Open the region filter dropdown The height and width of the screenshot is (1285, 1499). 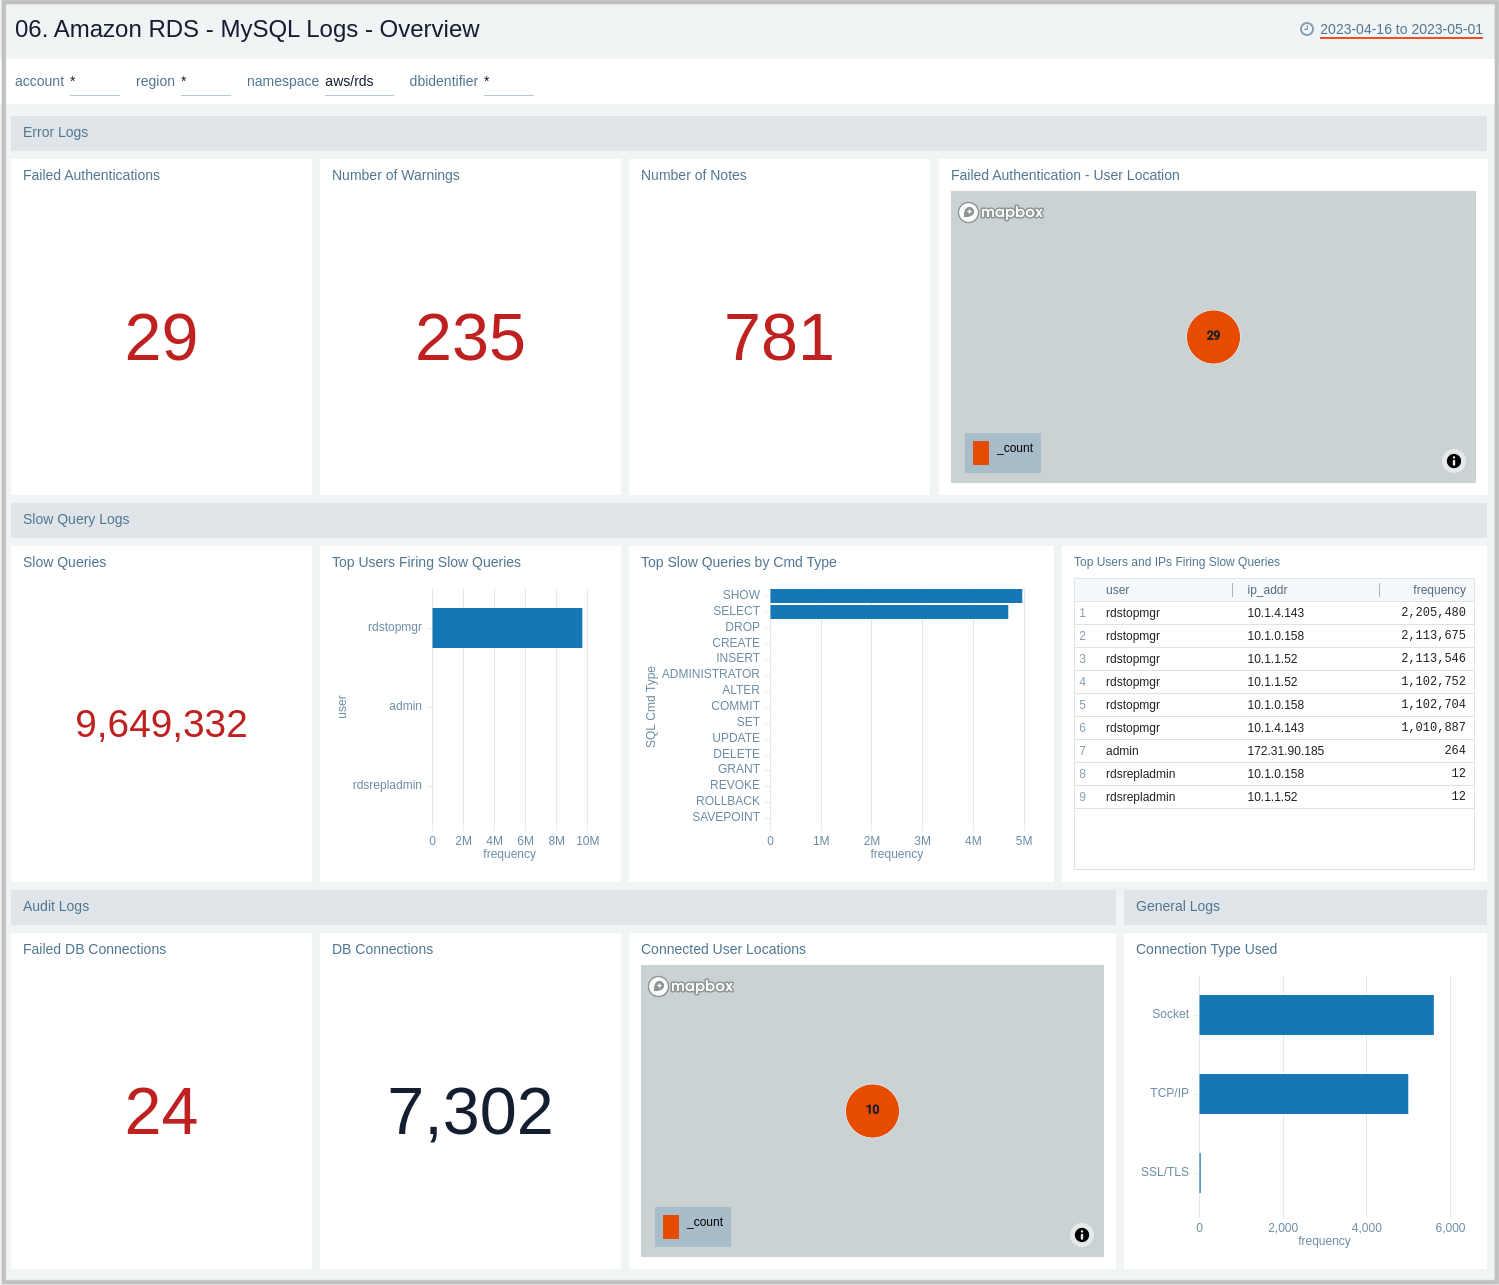click(205, 81)
